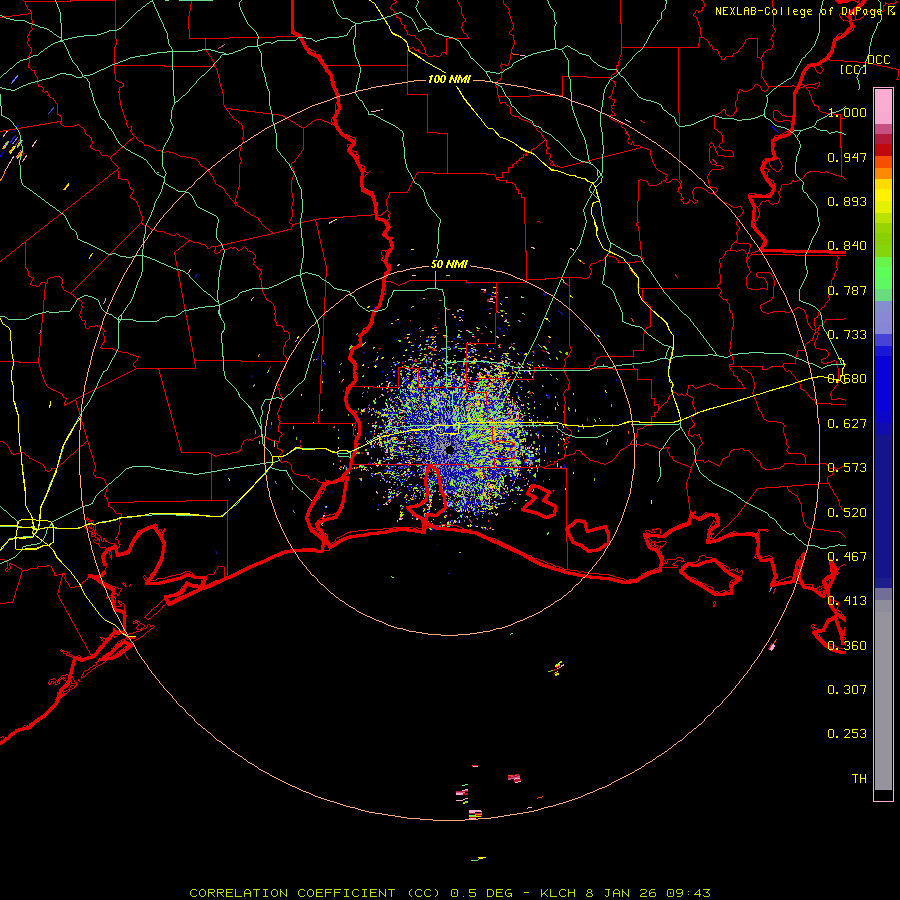Click the 0.413 scale value
The height and width of the screenshot is (900, 900).
click(847, 601)
